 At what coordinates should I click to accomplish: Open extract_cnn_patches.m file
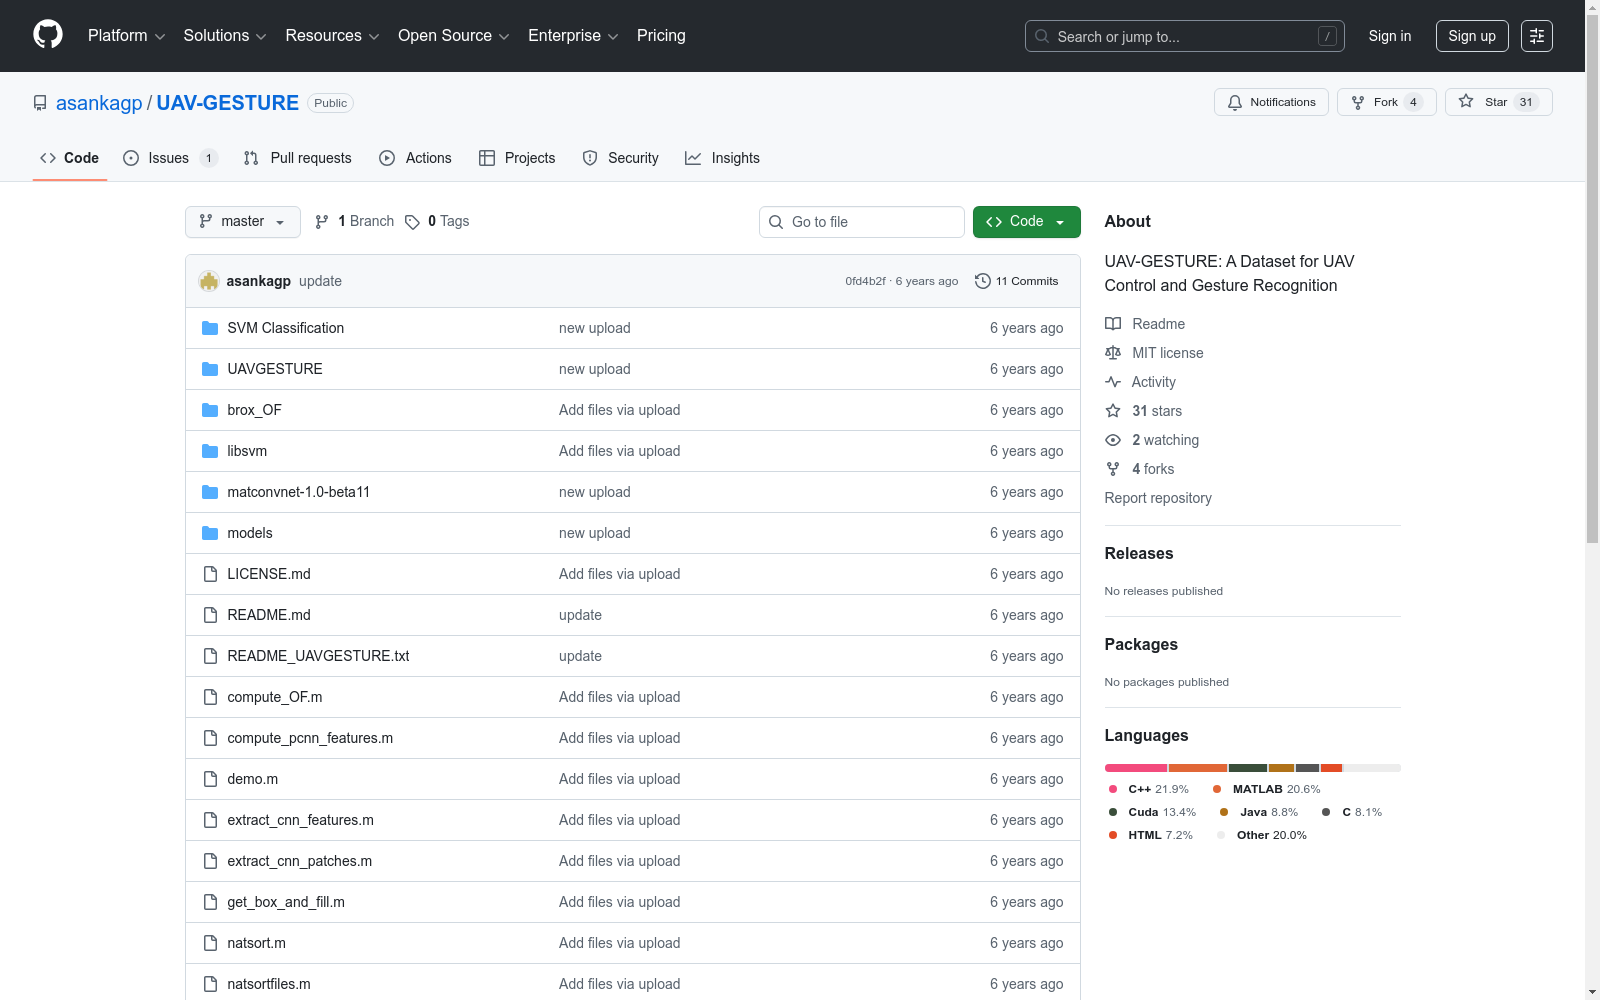[x=300, y=861]
